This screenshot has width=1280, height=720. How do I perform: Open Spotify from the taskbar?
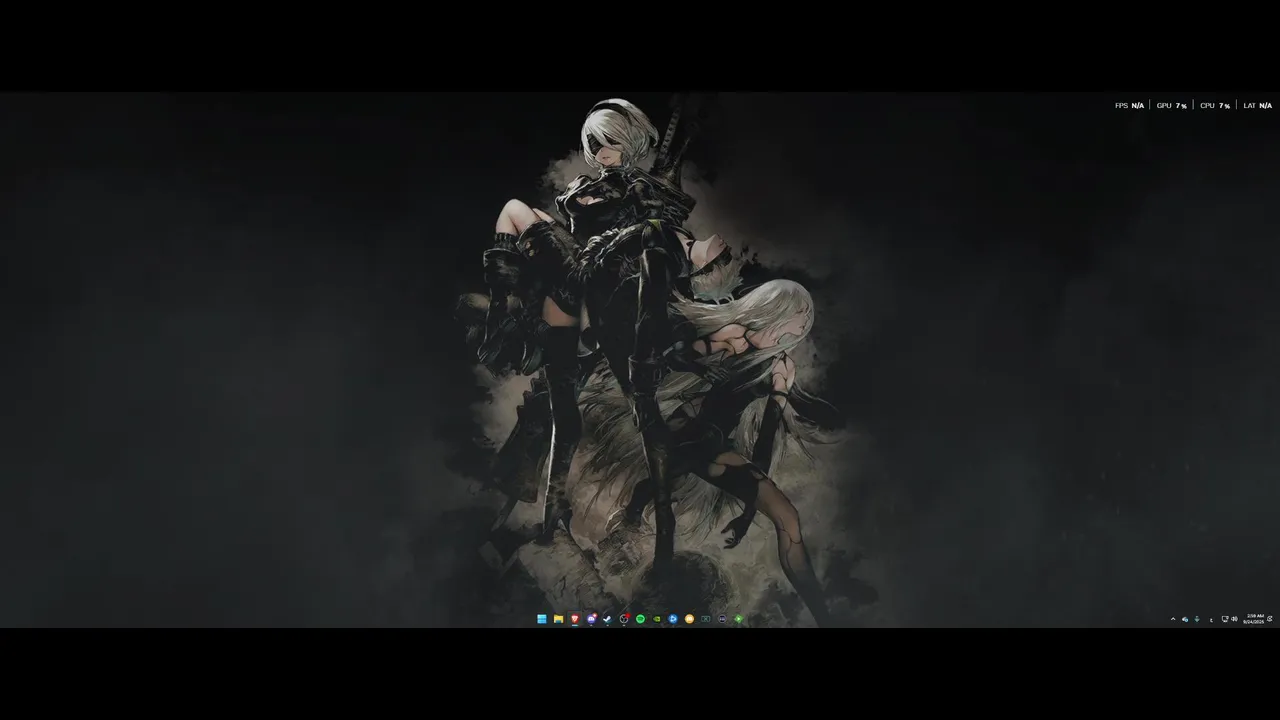click(640, 619)
